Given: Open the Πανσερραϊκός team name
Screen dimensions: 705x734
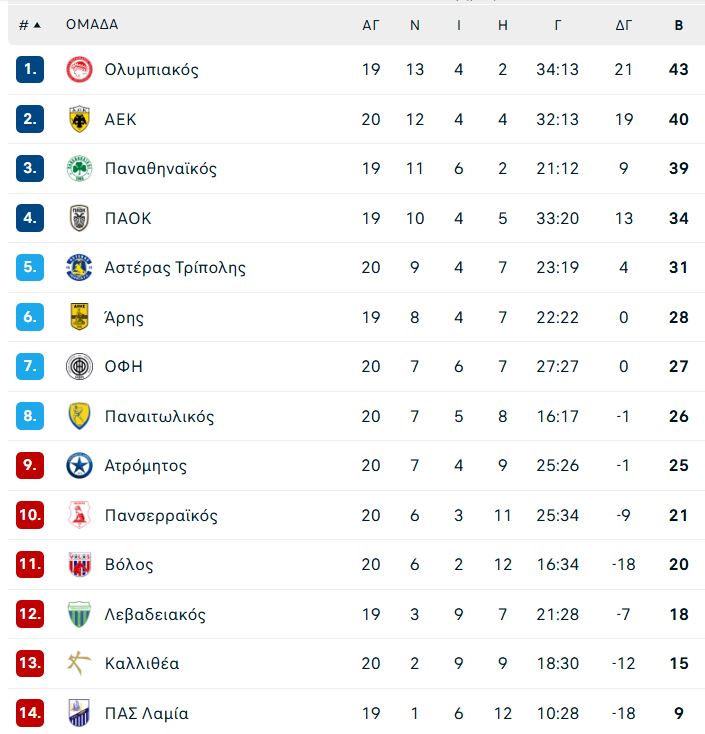Looking at the screenshot, I should click(x=161, y=515).
